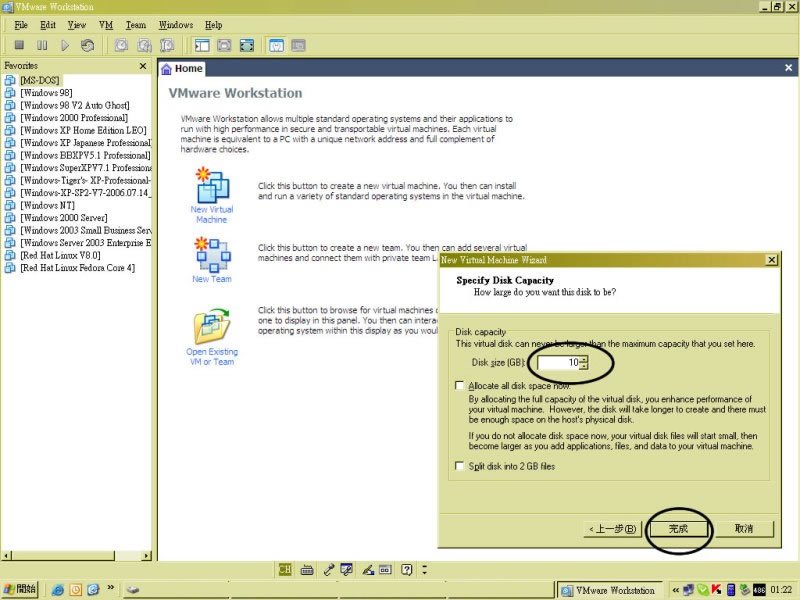Click the 完成 (Finish) button

click(679, 528)
